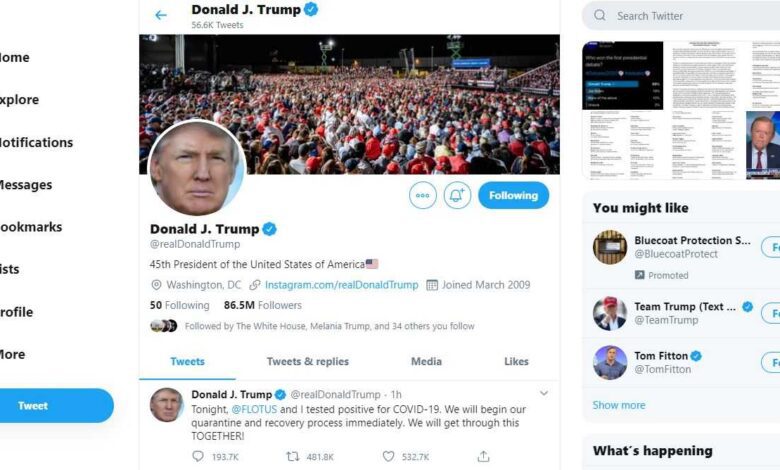Expand the tweet options chevron
780x470 pixels.
(544, 393)
